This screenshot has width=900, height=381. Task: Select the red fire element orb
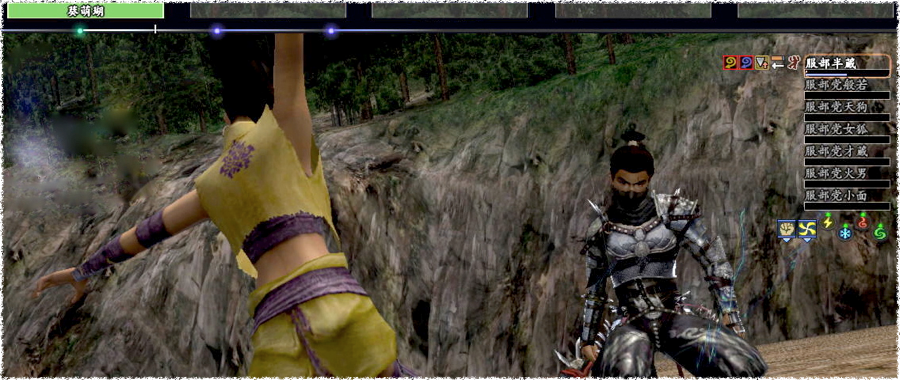click(x=862, y=221)
